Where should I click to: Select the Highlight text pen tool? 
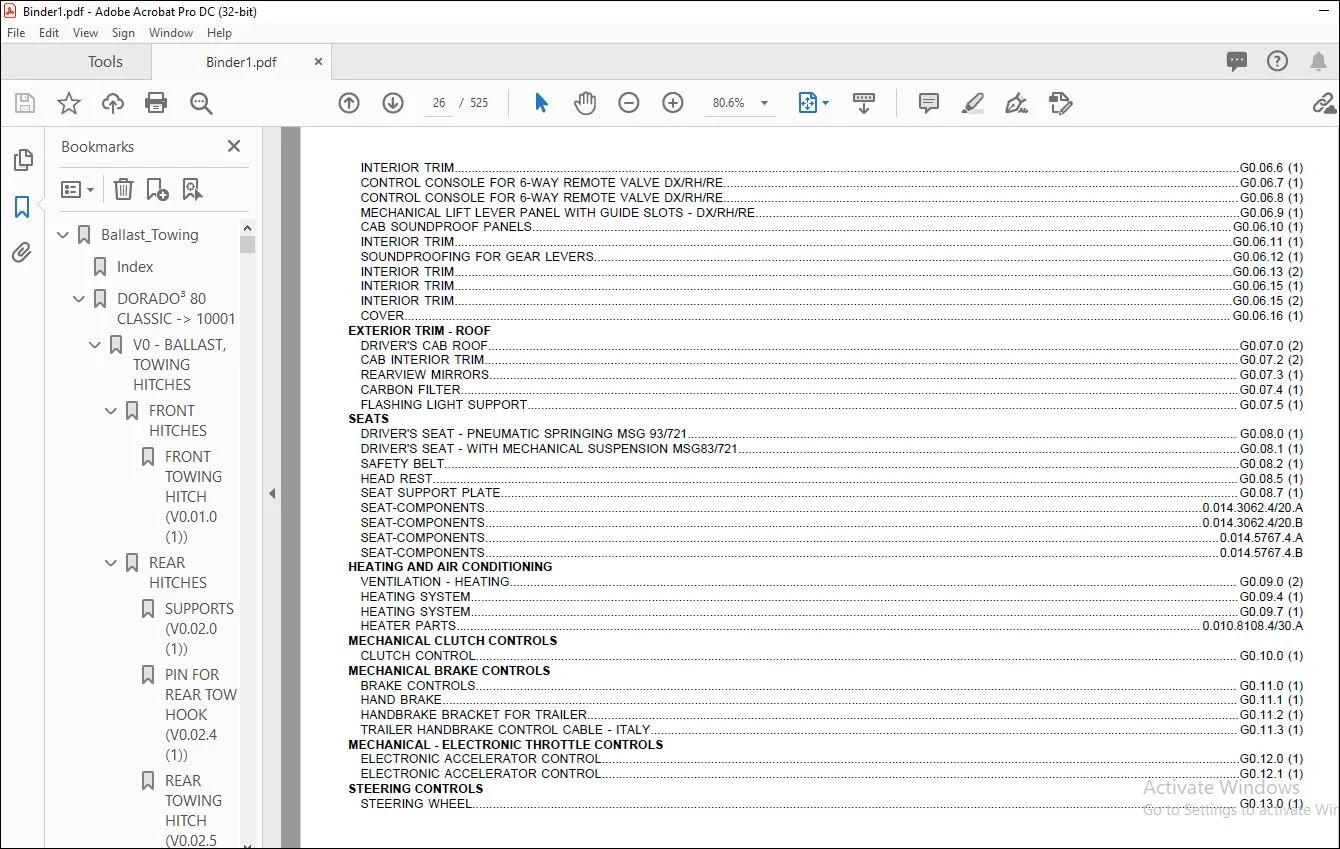click(972, 103)
